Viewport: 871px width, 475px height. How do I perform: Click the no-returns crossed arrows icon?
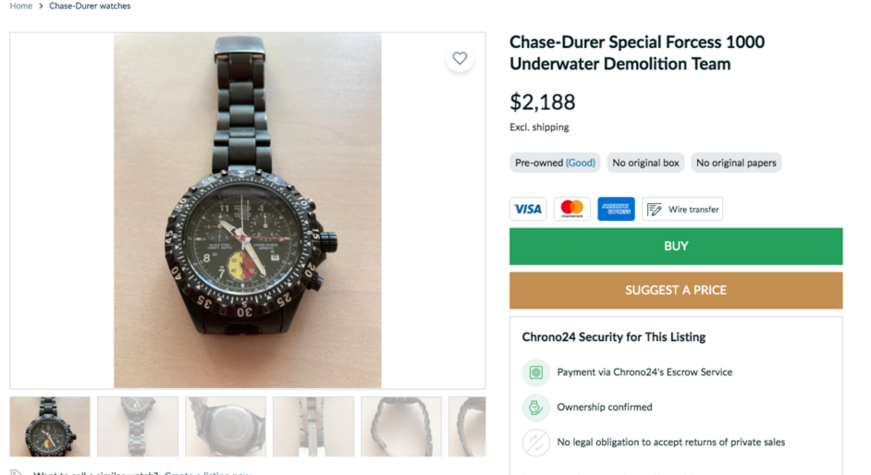click(536, 442)
